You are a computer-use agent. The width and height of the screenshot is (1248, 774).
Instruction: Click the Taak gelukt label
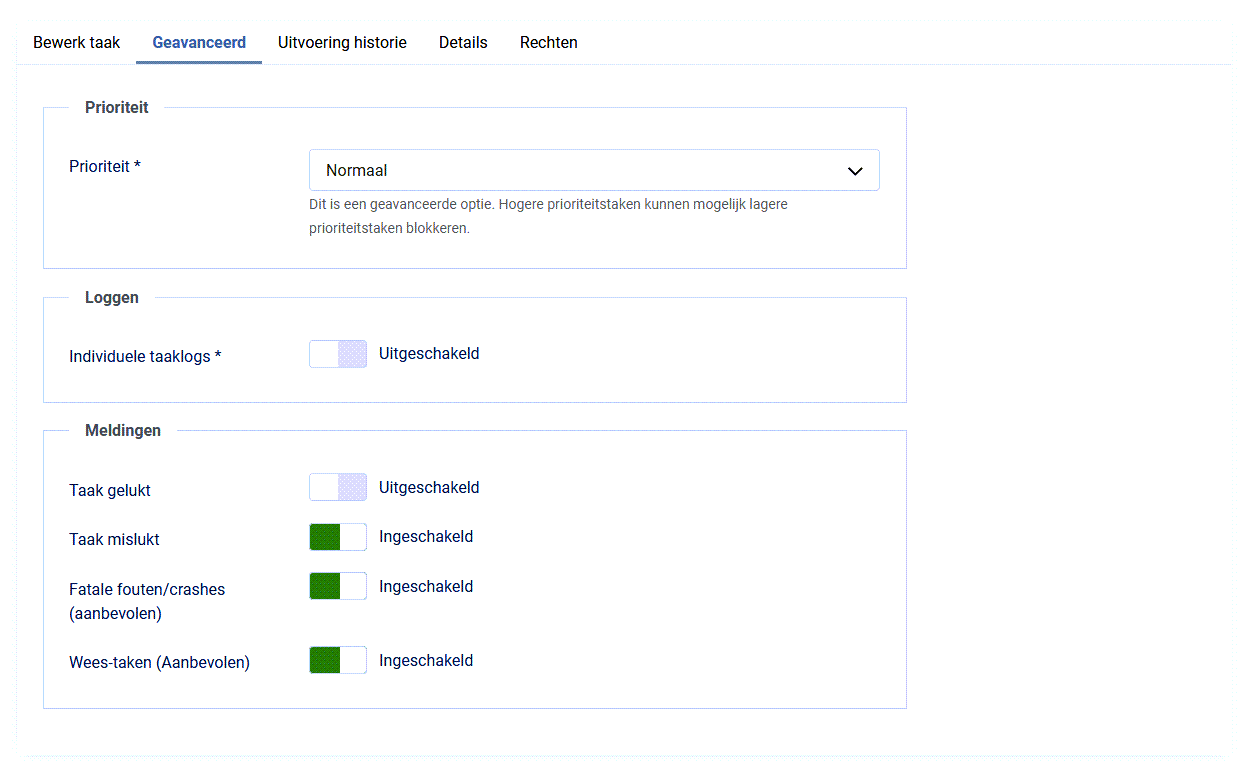pyautogui.click(x=110, y=490)
